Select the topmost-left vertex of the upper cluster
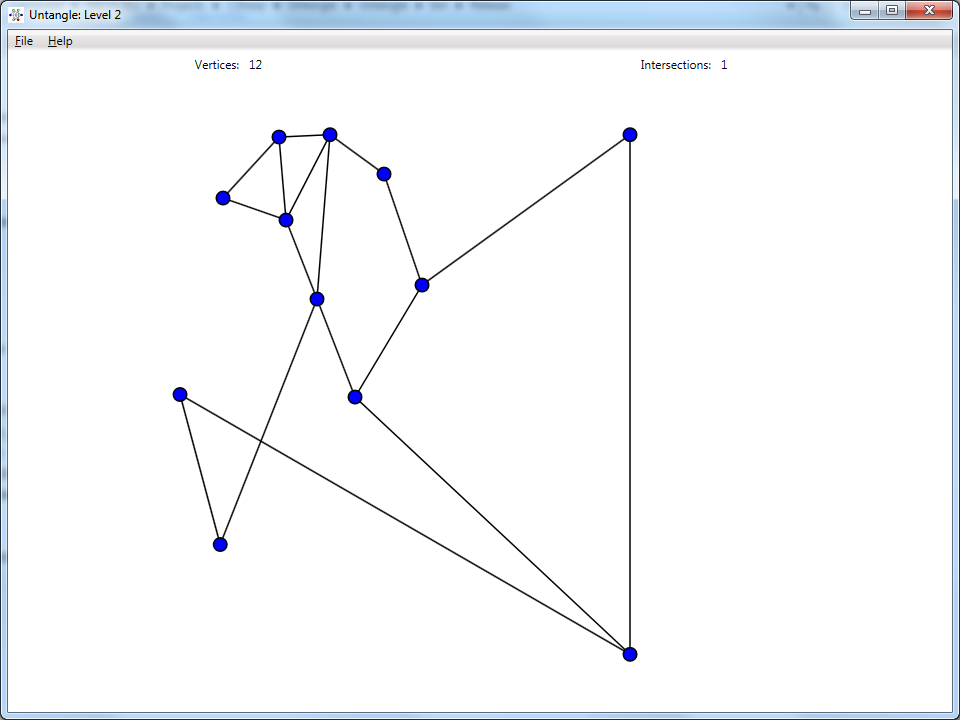 pos(279,136)
